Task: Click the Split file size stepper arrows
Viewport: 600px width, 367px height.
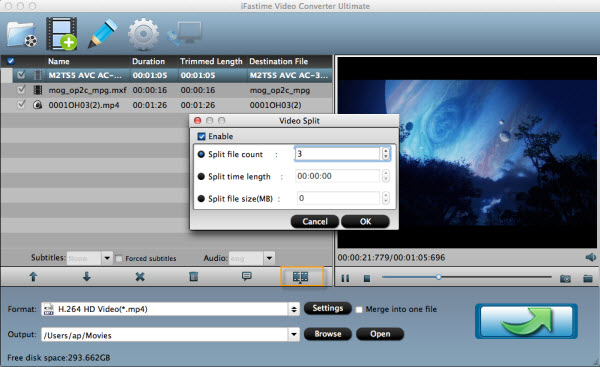Action: [x=386, y=198]
